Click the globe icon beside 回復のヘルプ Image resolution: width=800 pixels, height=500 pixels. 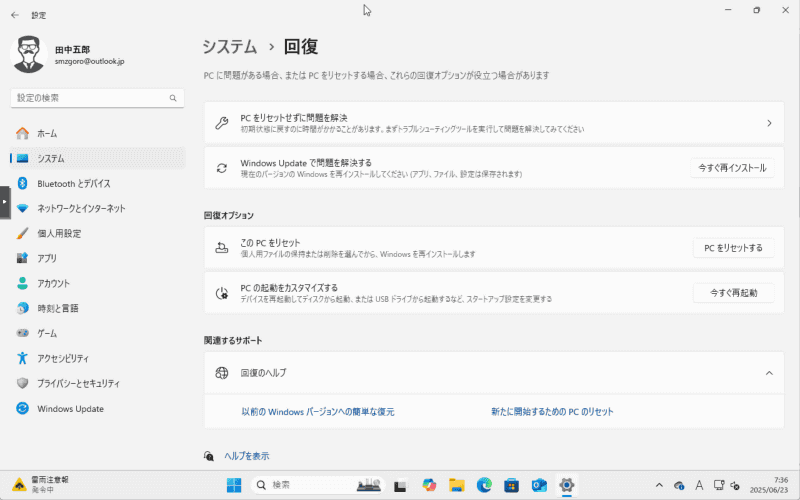point(221,373)
